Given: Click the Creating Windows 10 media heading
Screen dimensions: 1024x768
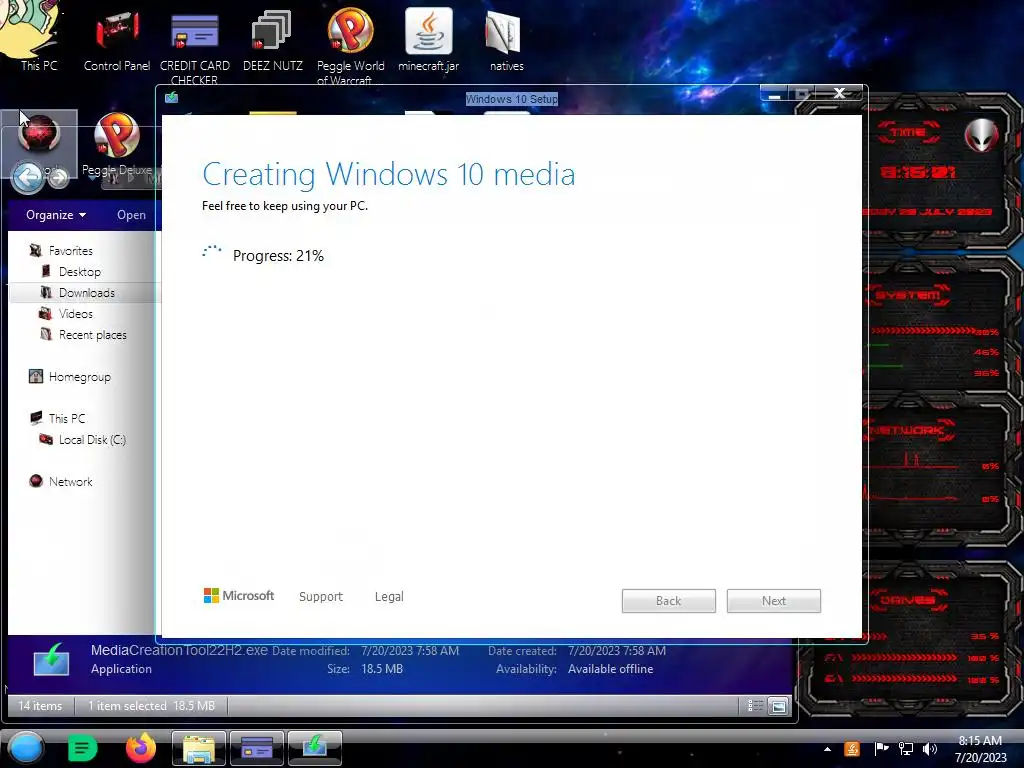Looking at the screenshot, I should pos(389,174).
